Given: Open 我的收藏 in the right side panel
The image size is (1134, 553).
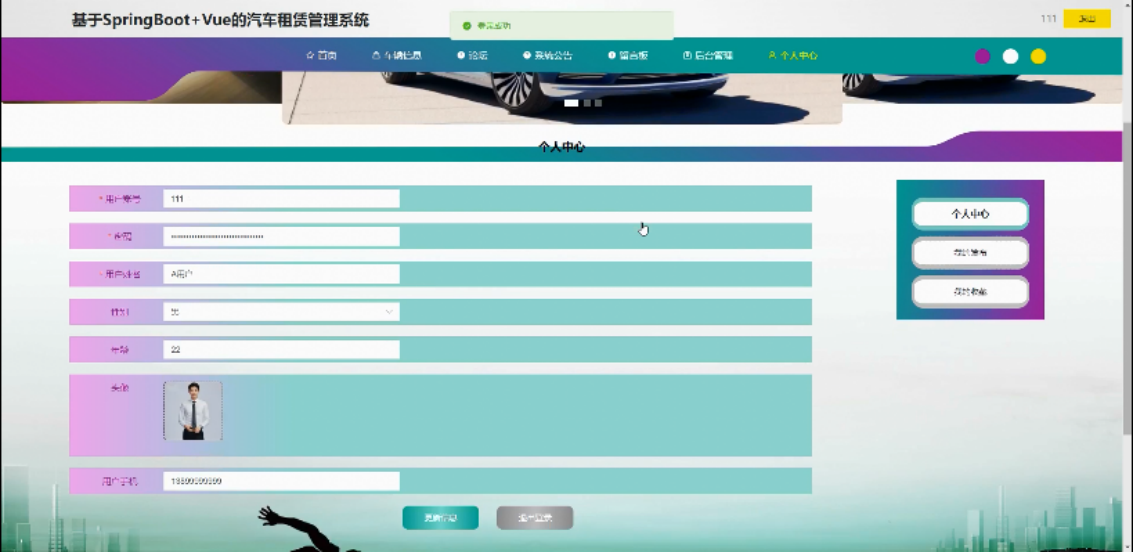Looking at the screenshot, I should pyautogui.click(x=971, y=292).
